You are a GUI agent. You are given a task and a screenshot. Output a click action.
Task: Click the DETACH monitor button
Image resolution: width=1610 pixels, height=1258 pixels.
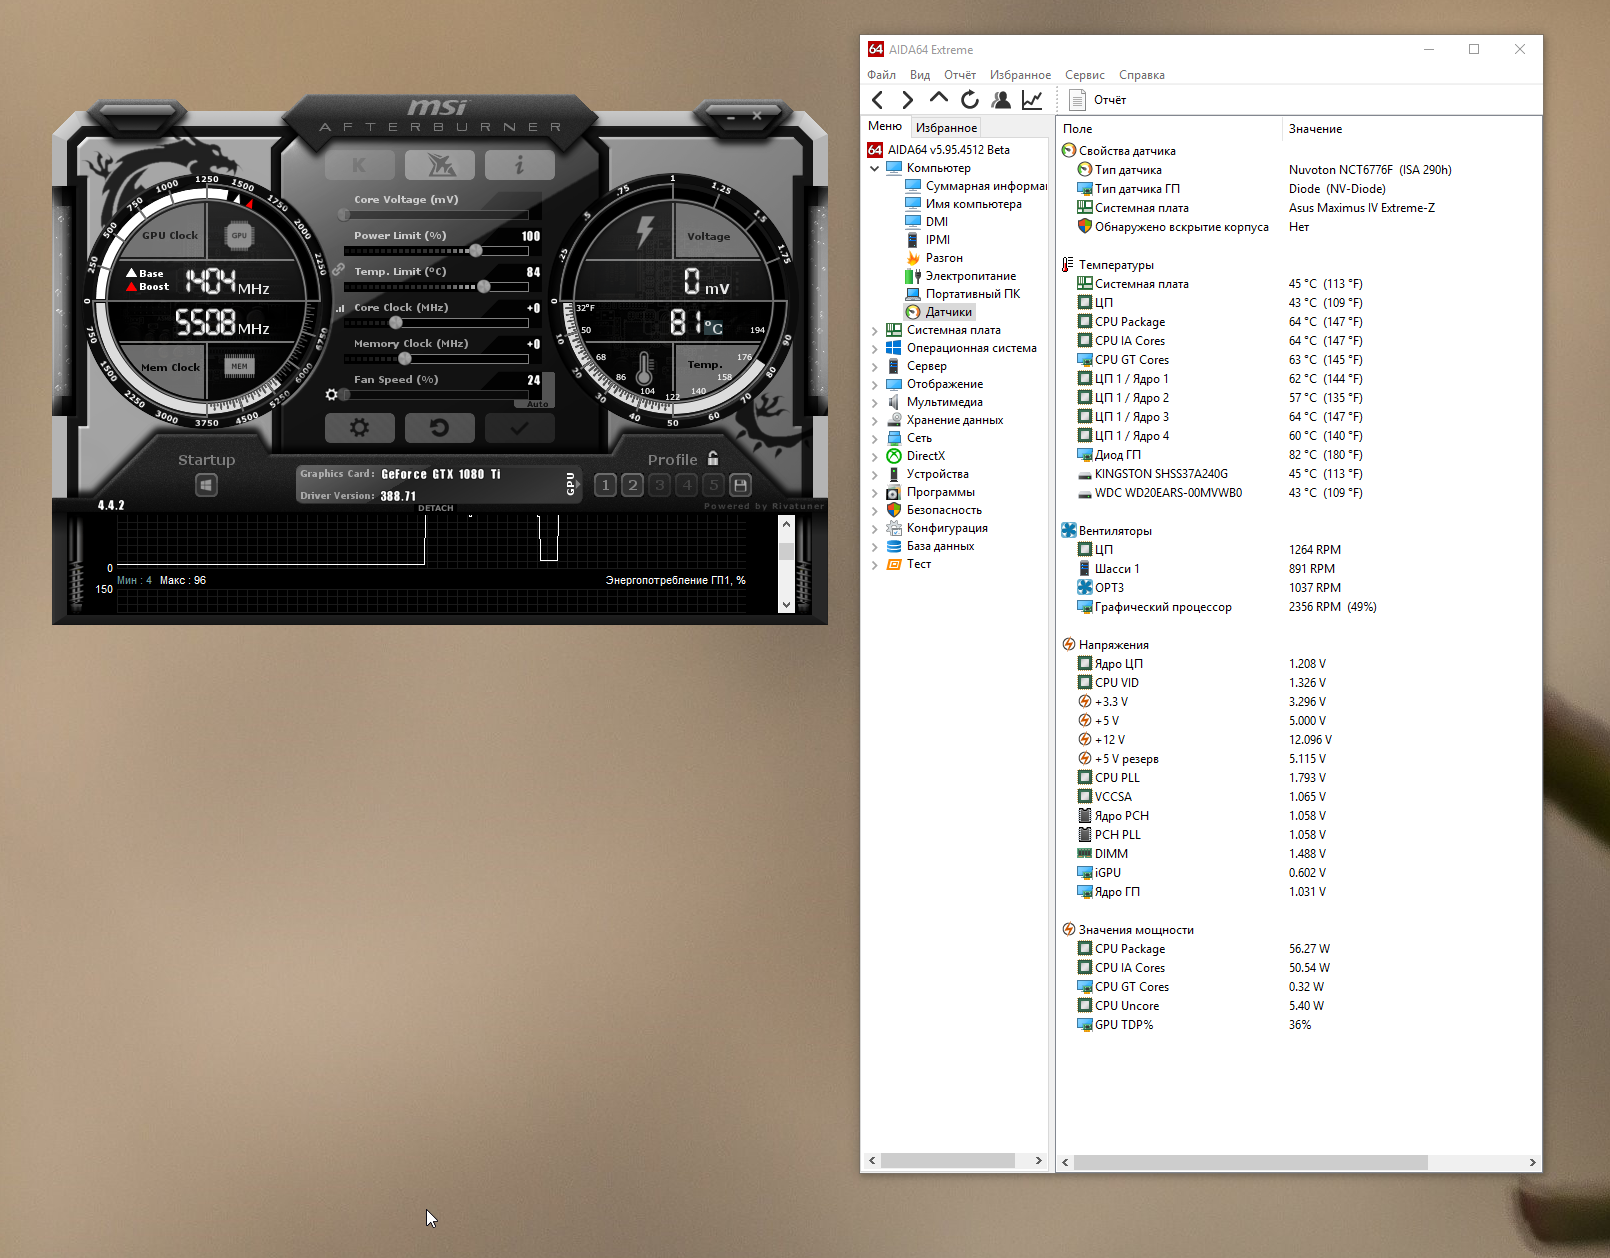coord(435,508)
